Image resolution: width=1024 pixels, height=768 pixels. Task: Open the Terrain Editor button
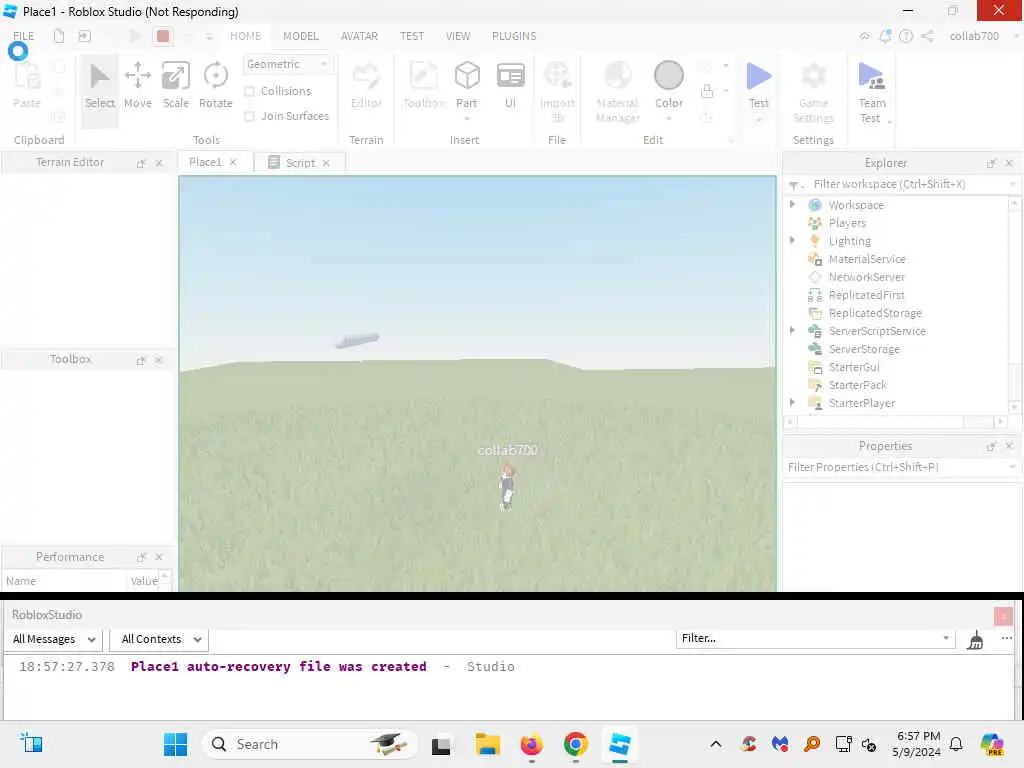(366, 86)
